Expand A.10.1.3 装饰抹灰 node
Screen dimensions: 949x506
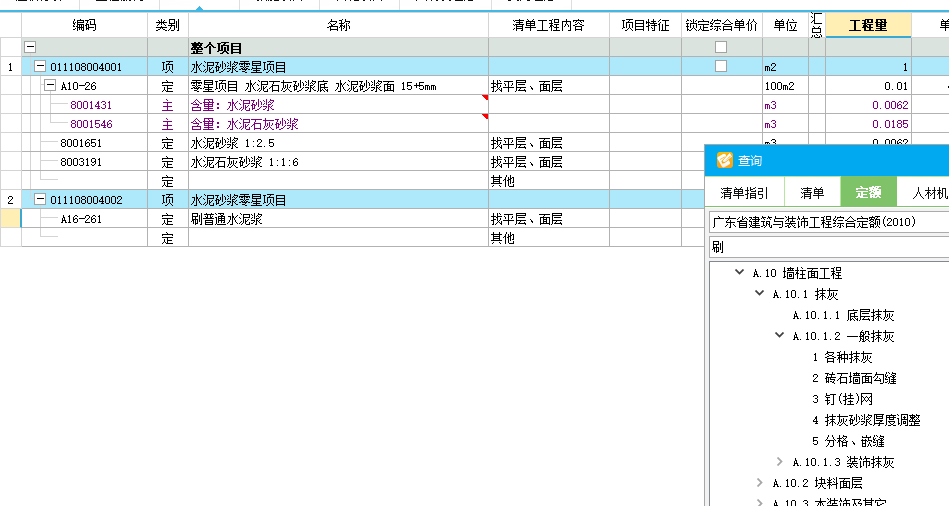780,462
